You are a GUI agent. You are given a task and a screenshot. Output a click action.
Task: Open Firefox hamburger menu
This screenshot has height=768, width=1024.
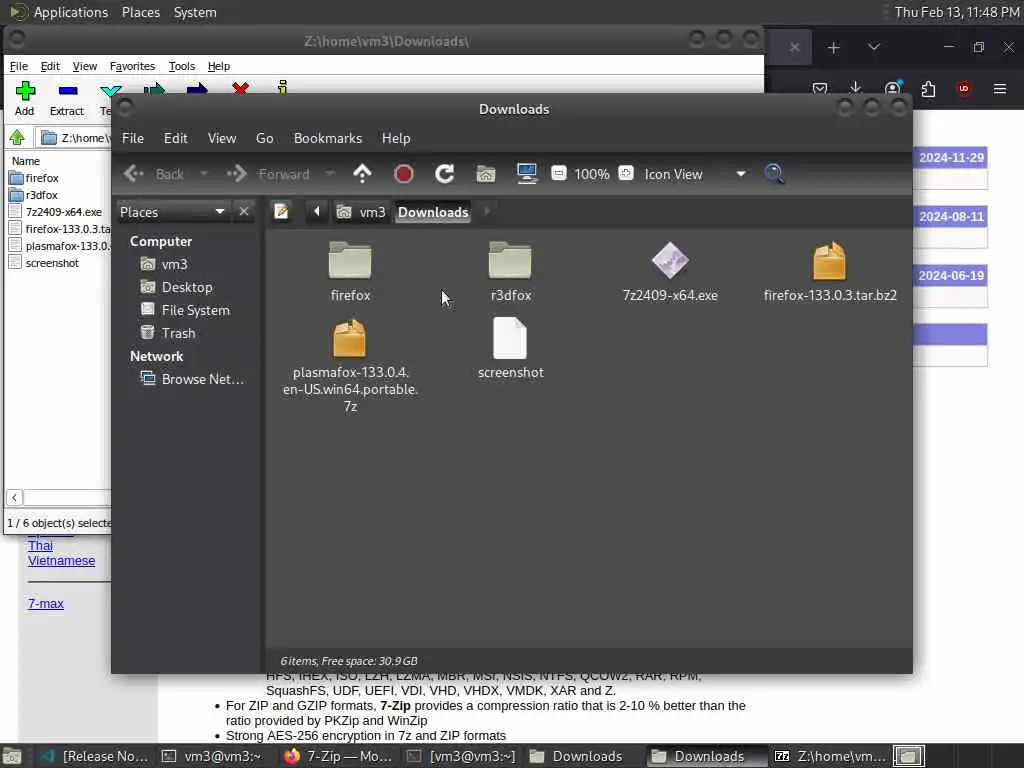[1000, 88]
